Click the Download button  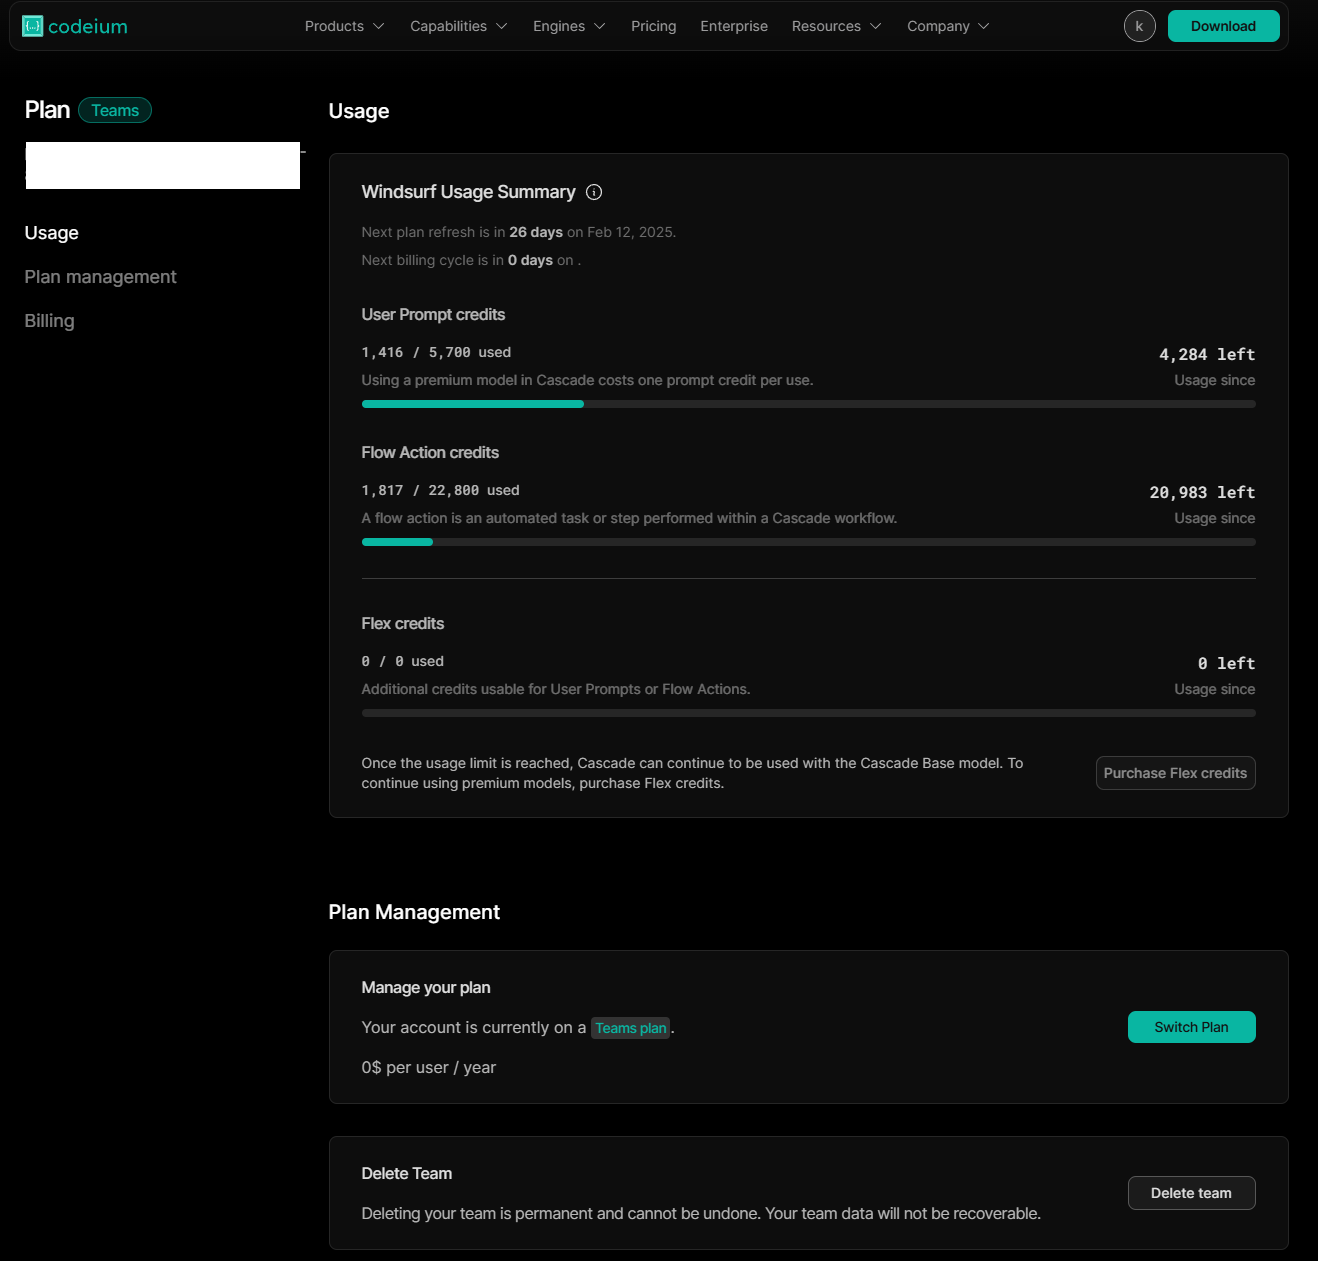coord(1223,26)
